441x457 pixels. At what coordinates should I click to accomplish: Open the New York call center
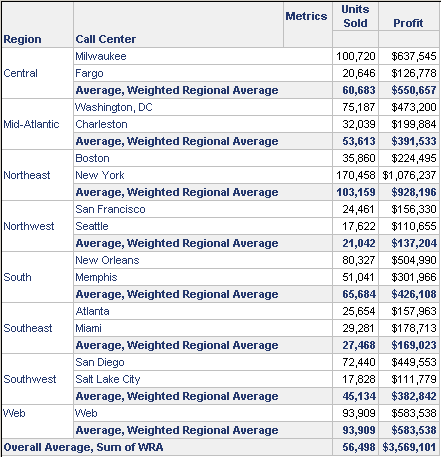coord(100,175)
